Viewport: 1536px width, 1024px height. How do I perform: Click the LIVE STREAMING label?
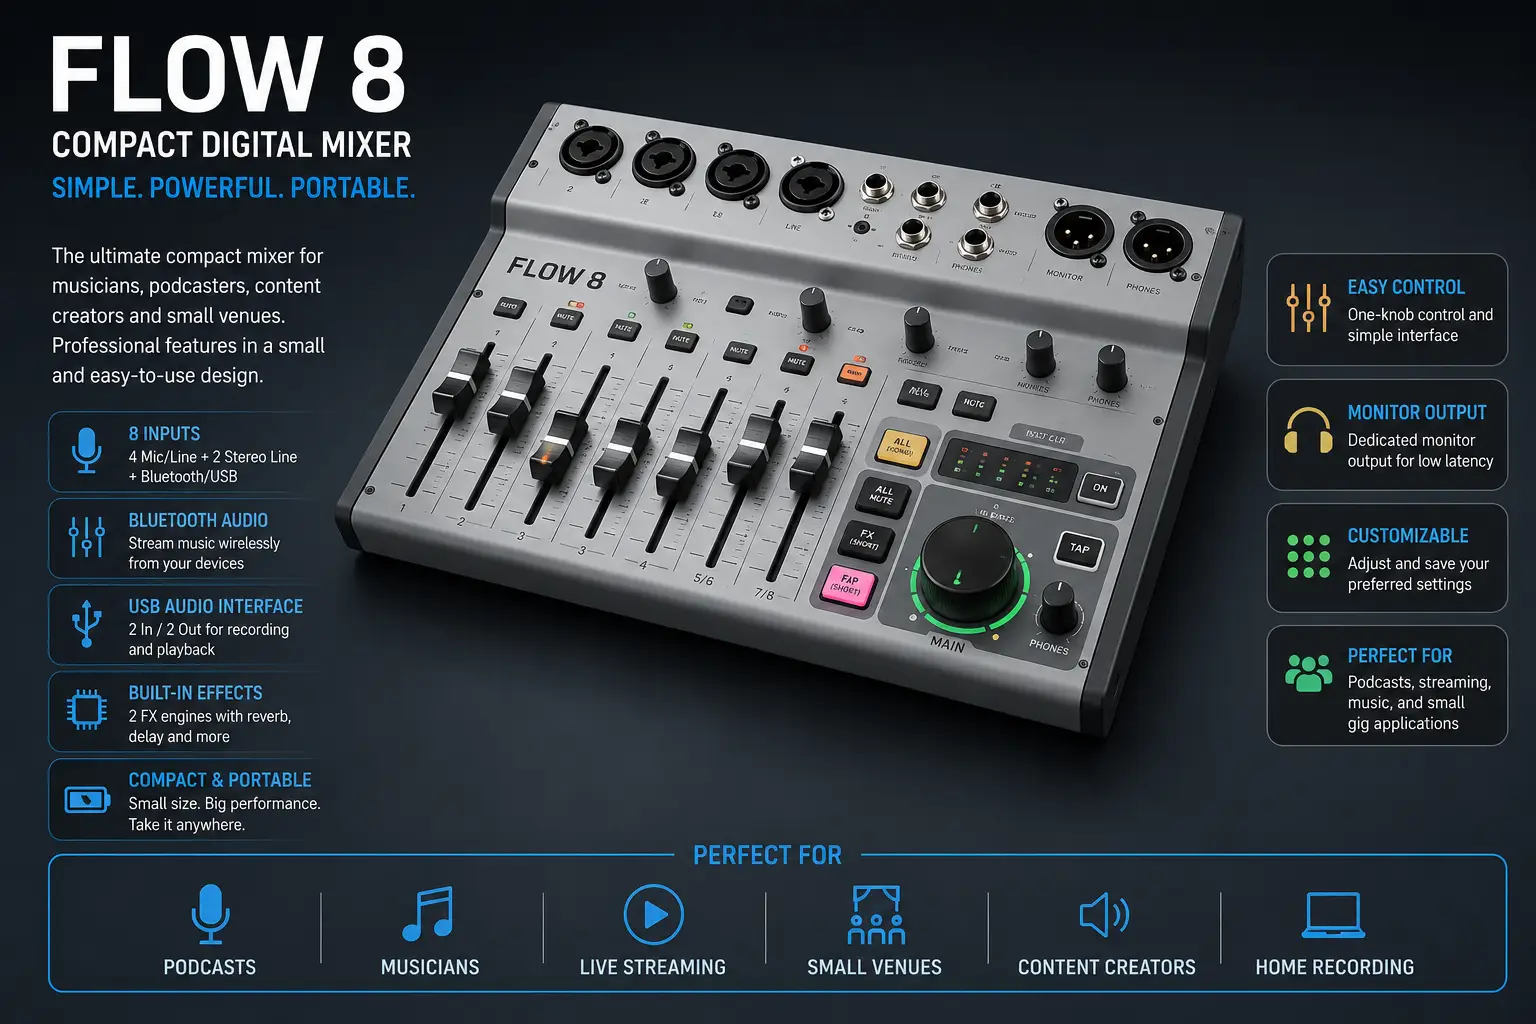point(653,967)
